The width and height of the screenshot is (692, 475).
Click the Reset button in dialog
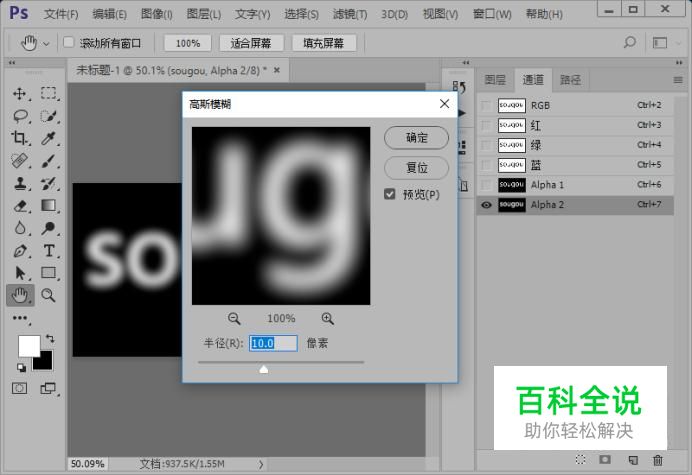[x=417, y=168]
